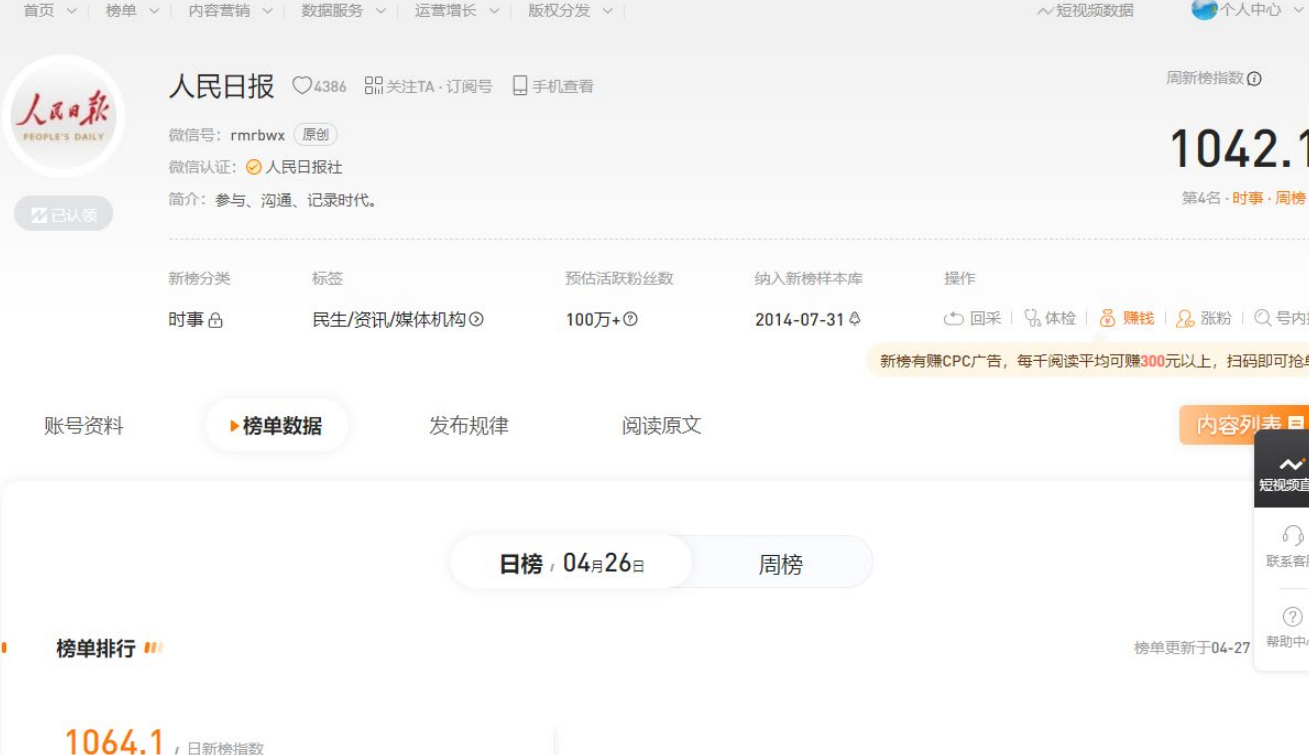Click the arrow icon after 民生/资讯/媒体机构
This screenshot has height=755, width=1309.
(x=477, y=320)
